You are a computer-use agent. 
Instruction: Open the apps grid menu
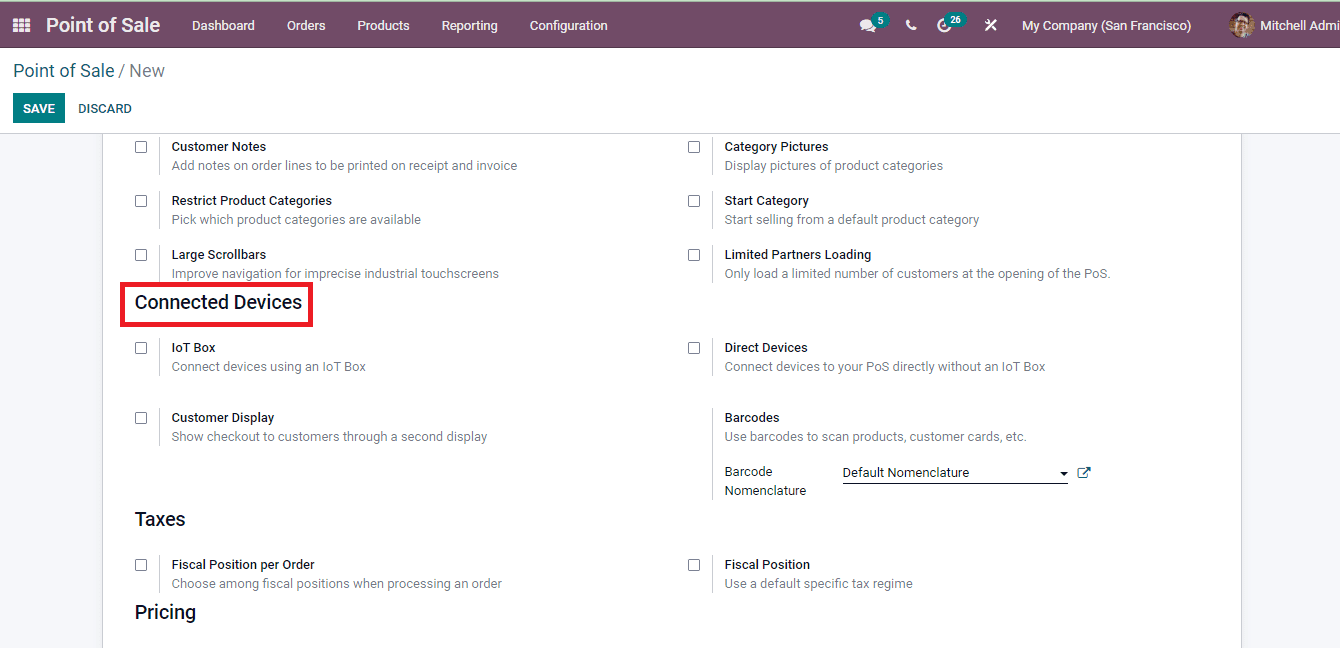[20, 25]
